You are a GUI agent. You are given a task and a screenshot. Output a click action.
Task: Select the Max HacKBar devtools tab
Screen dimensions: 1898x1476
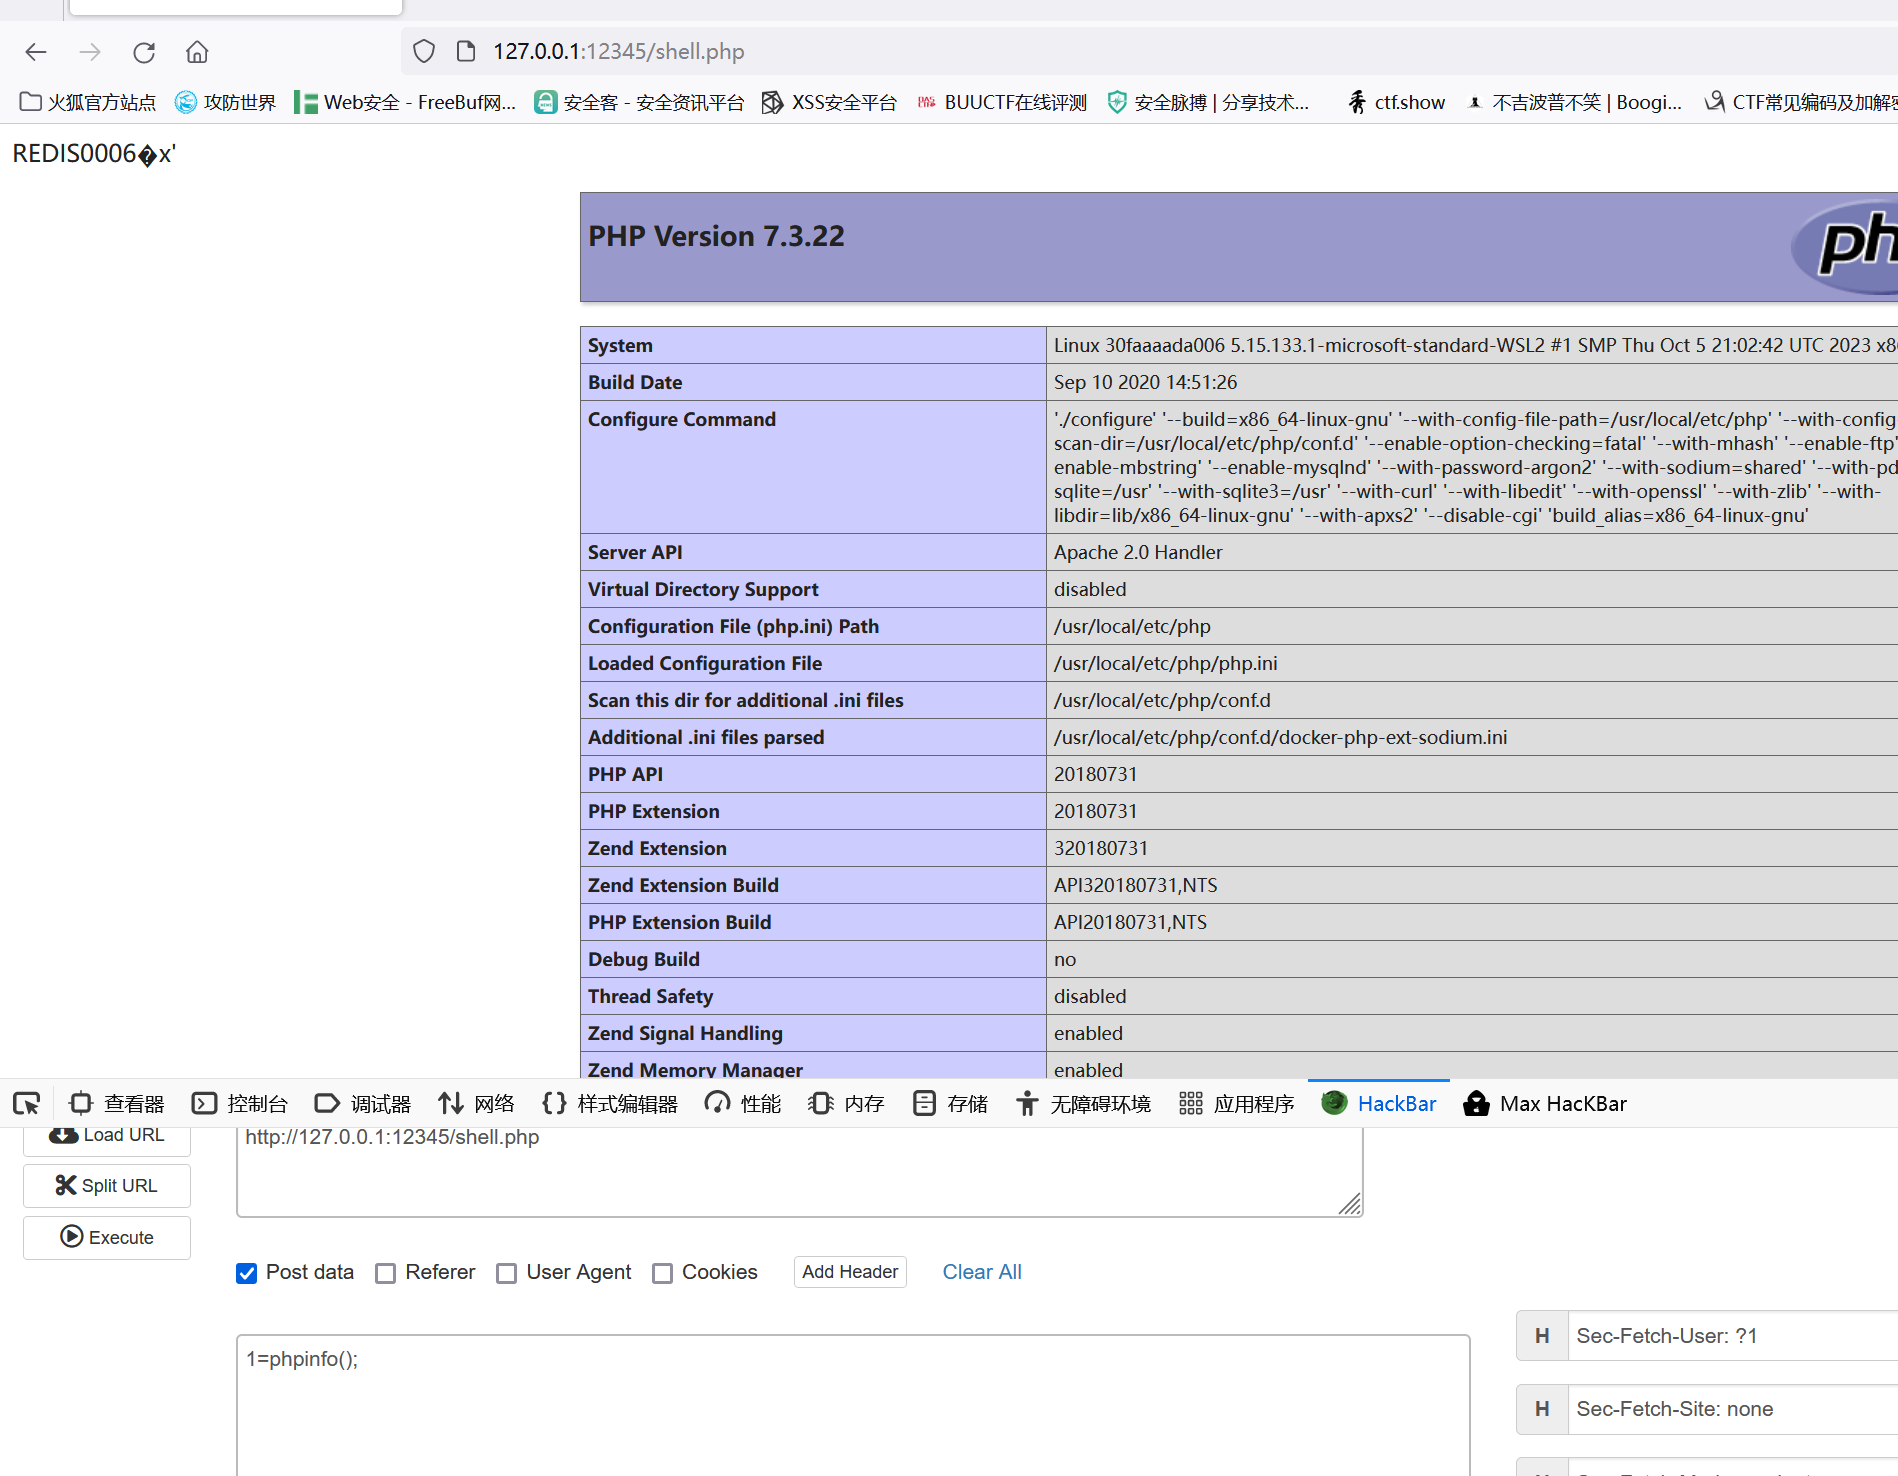(x=1545, y=1103)
